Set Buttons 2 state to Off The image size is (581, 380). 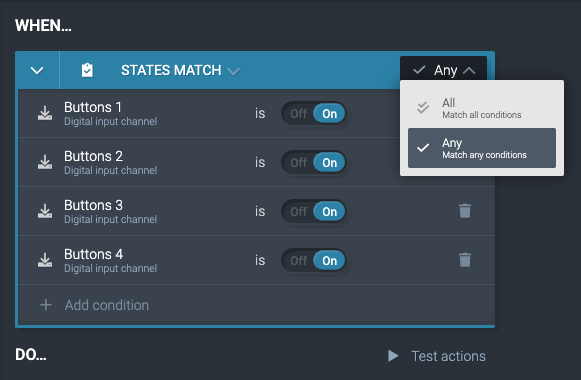tap(298, 162)
